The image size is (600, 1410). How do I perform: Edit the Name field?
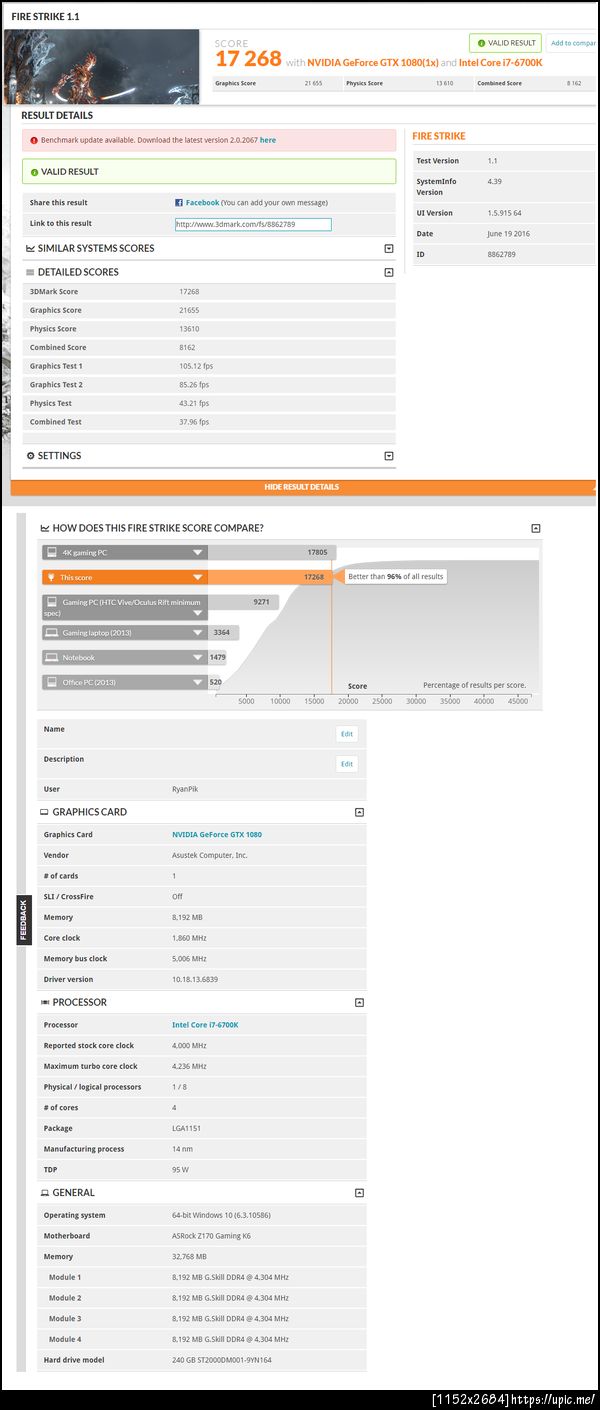(x=347, y=734)
